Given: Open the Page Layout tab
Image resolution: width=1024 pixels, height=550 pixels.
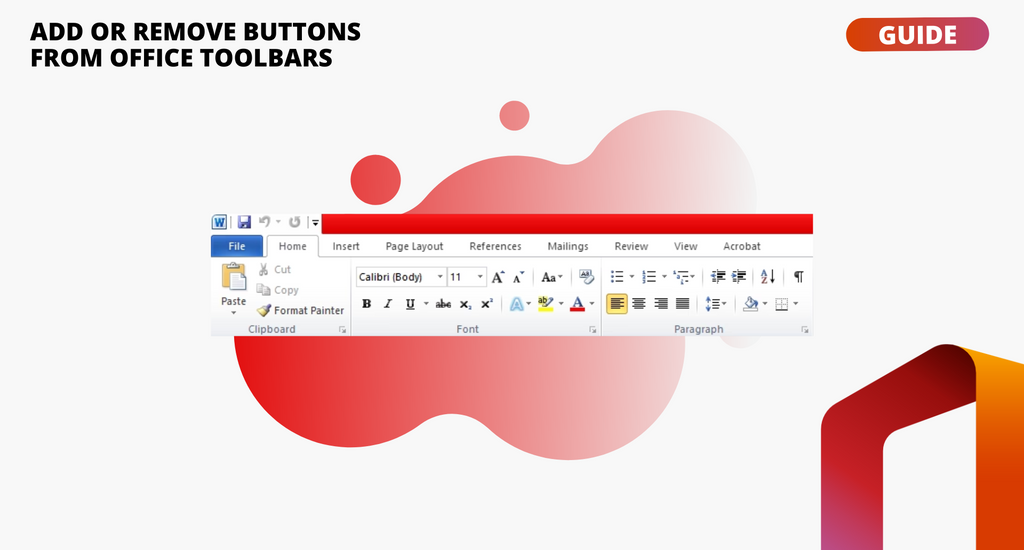Looking at the screenshot, I should pos(414,246).
